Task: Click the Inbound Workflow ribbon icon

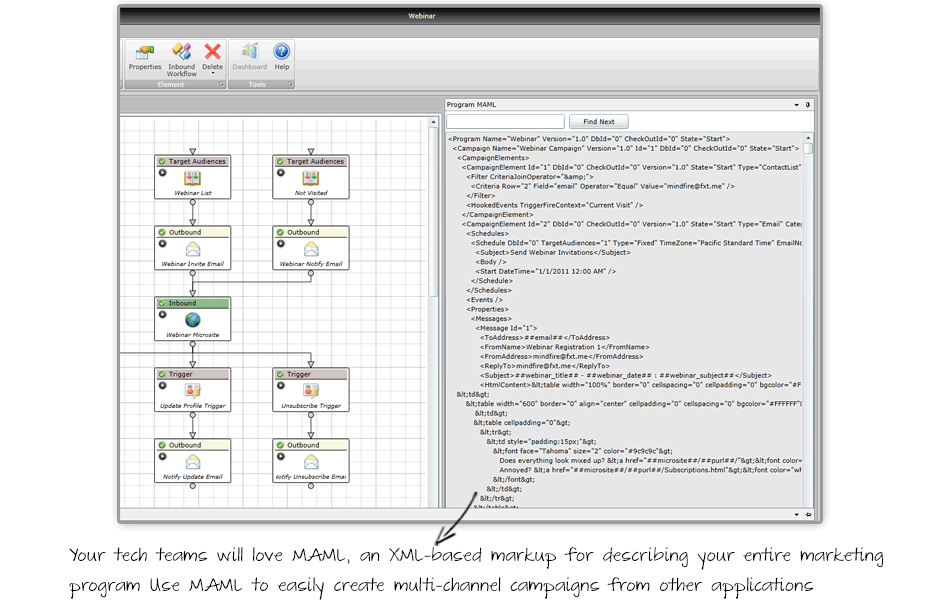Action: click(181, 52)
